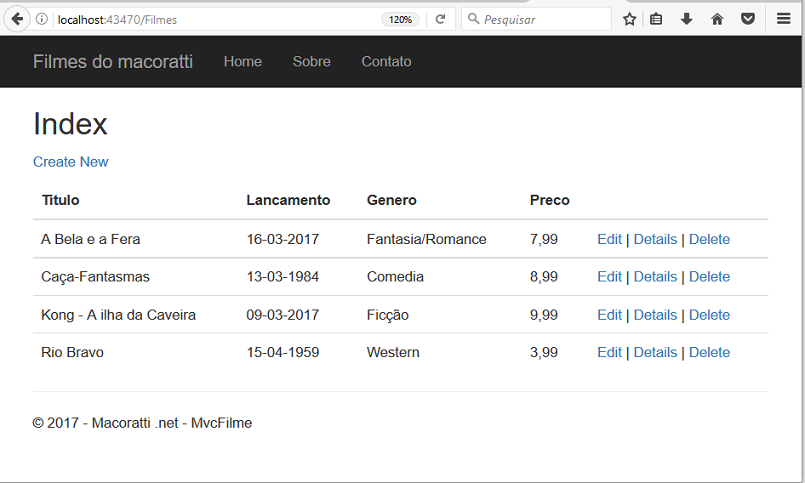This screenshot has height=483, width=805.
Task: Bookmark this page with the star icon
Action: [x=629, y=20]
